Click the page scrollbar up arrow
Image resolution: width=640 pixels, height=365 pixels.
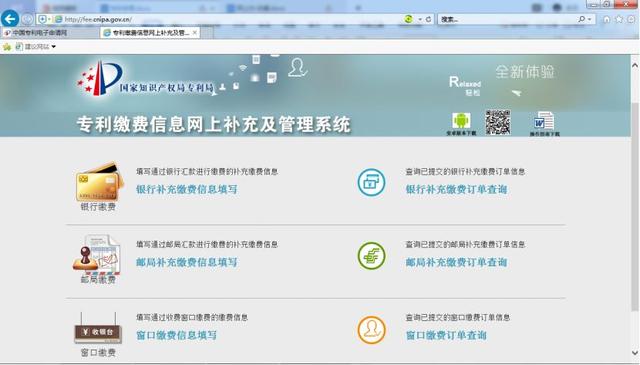(635, 65)
